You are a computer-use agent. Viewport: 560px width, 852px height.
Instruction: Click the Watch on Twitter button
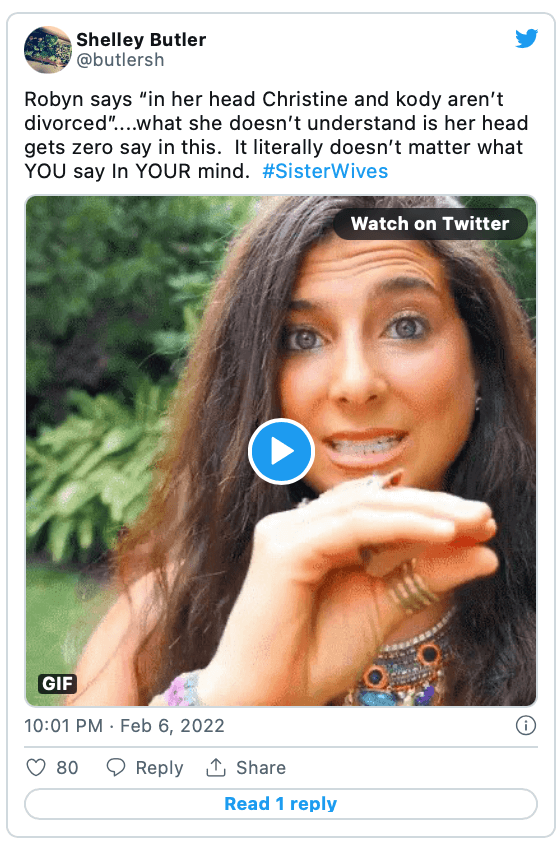pyautogui.click(x=430, y=223)
